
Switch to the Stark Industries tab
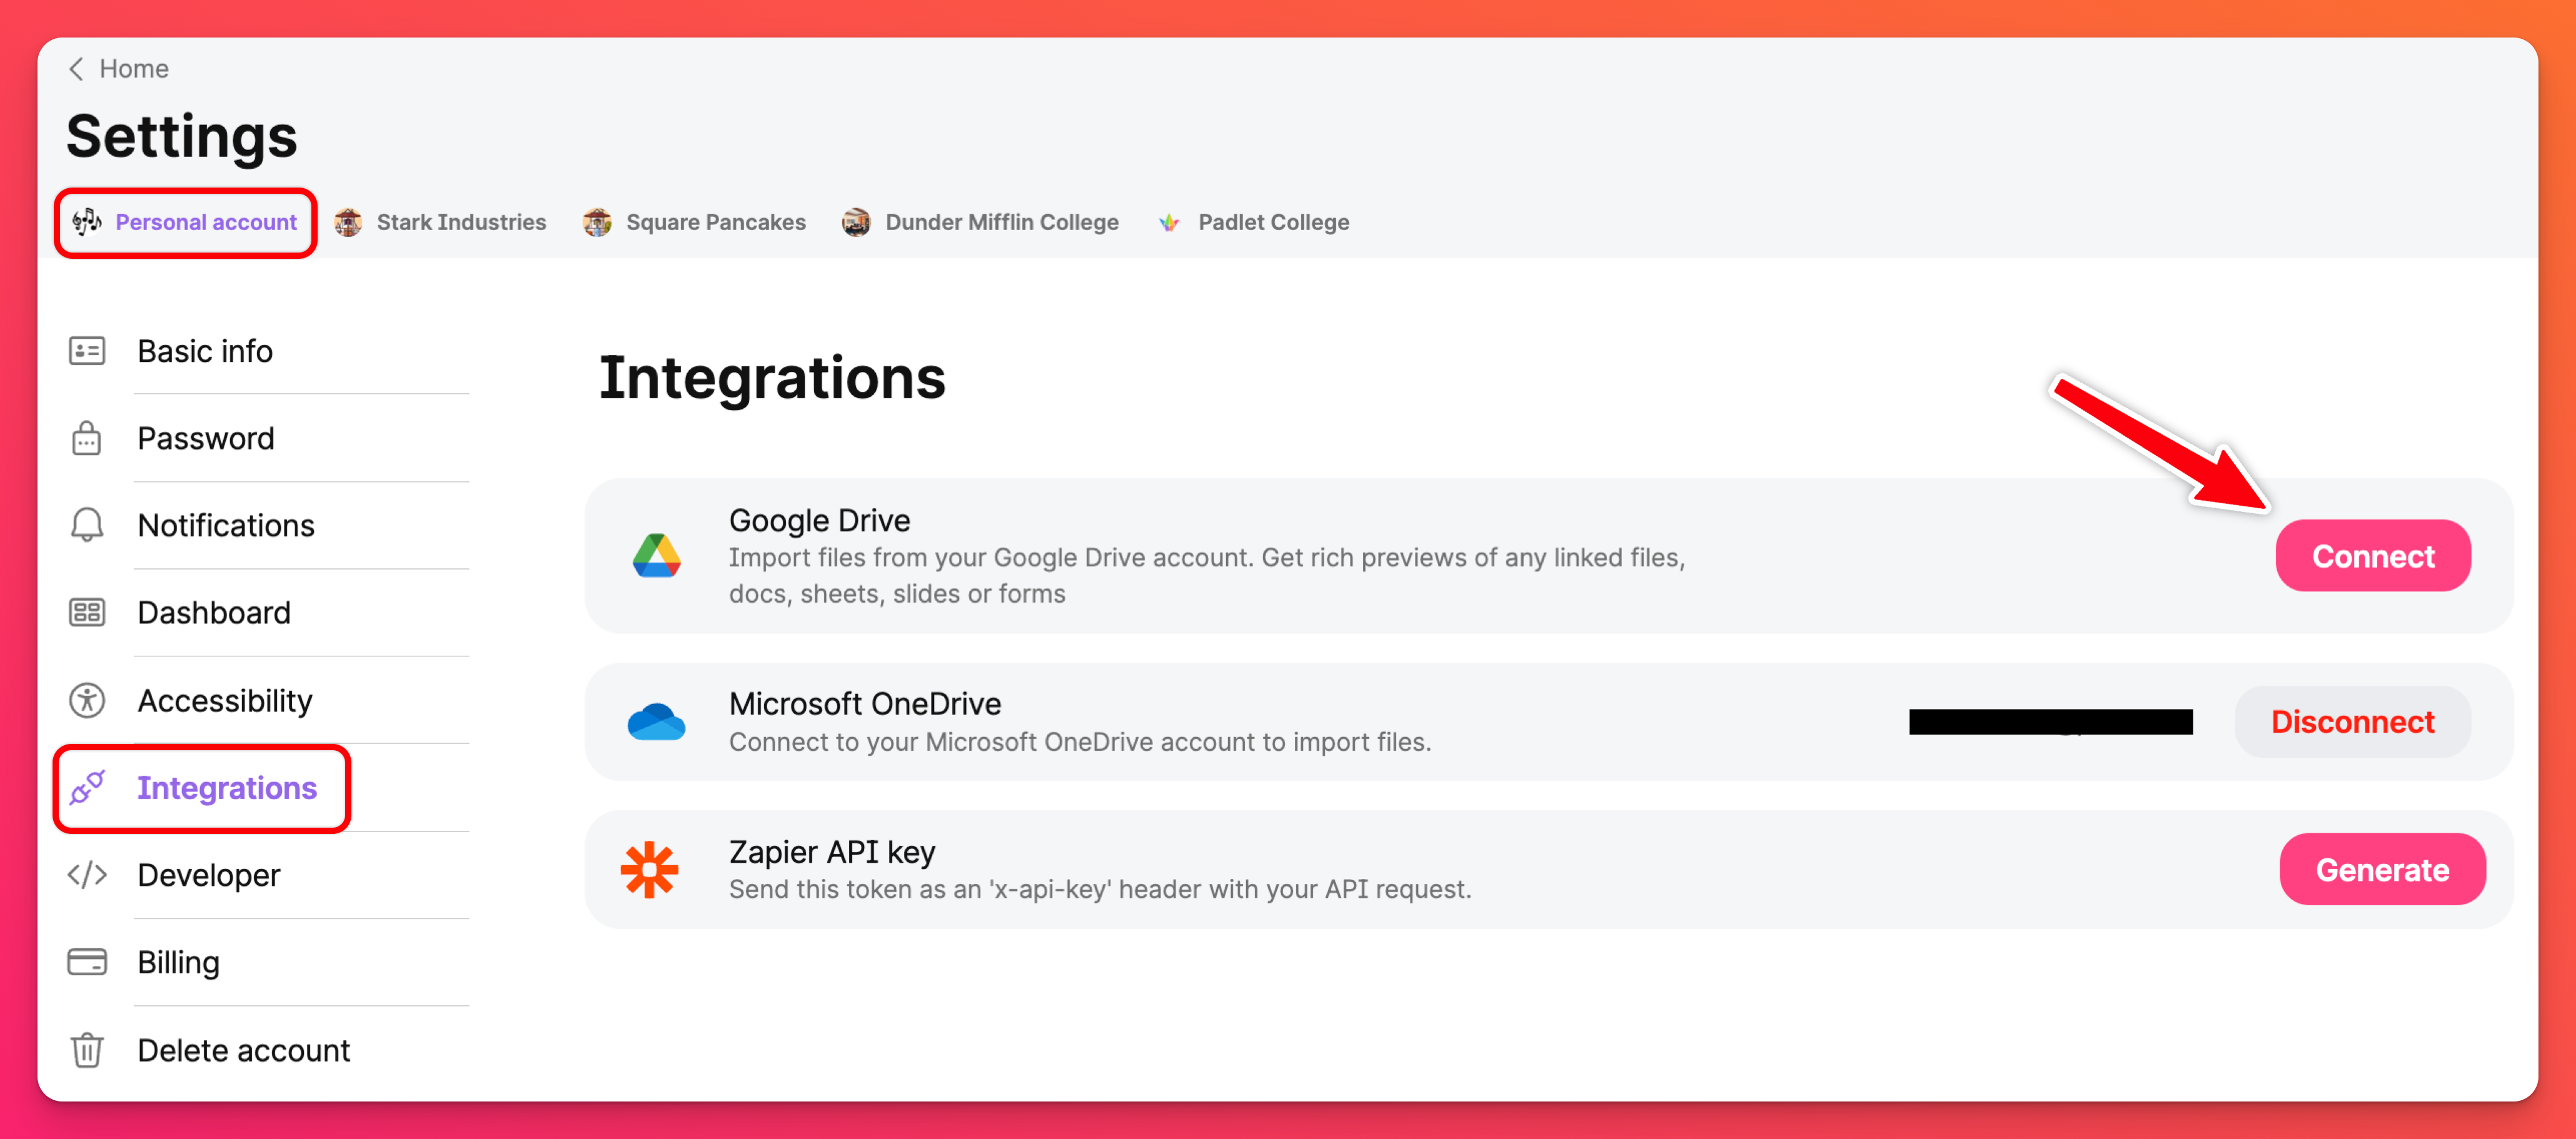pyautogui.click(x=441, y=222)
